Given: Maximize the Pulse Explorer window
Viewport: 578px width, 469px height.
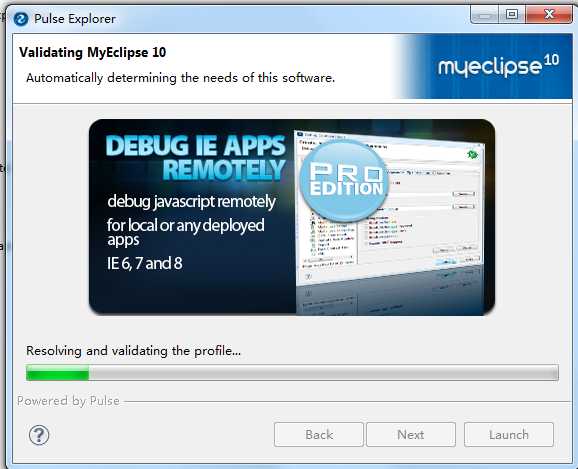Looking at the screenshot, I should click(x=512, y=15).
